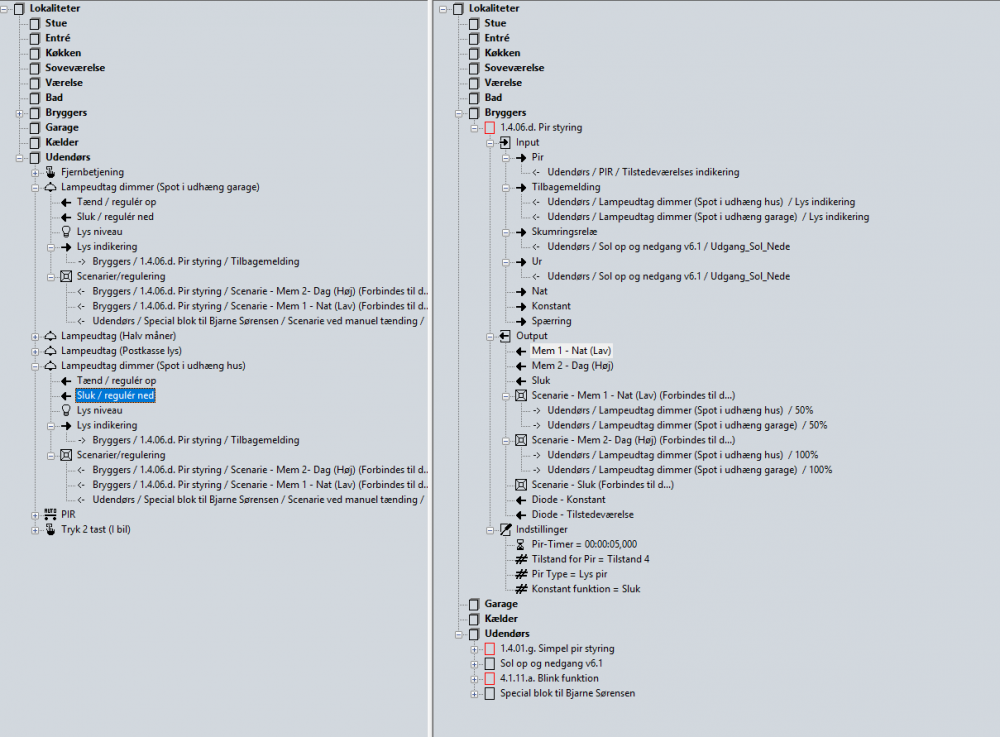1000x737 pixels.
Task: Select Special blok til Bjarne Sørensen block
Action: (x=567, y=693)
